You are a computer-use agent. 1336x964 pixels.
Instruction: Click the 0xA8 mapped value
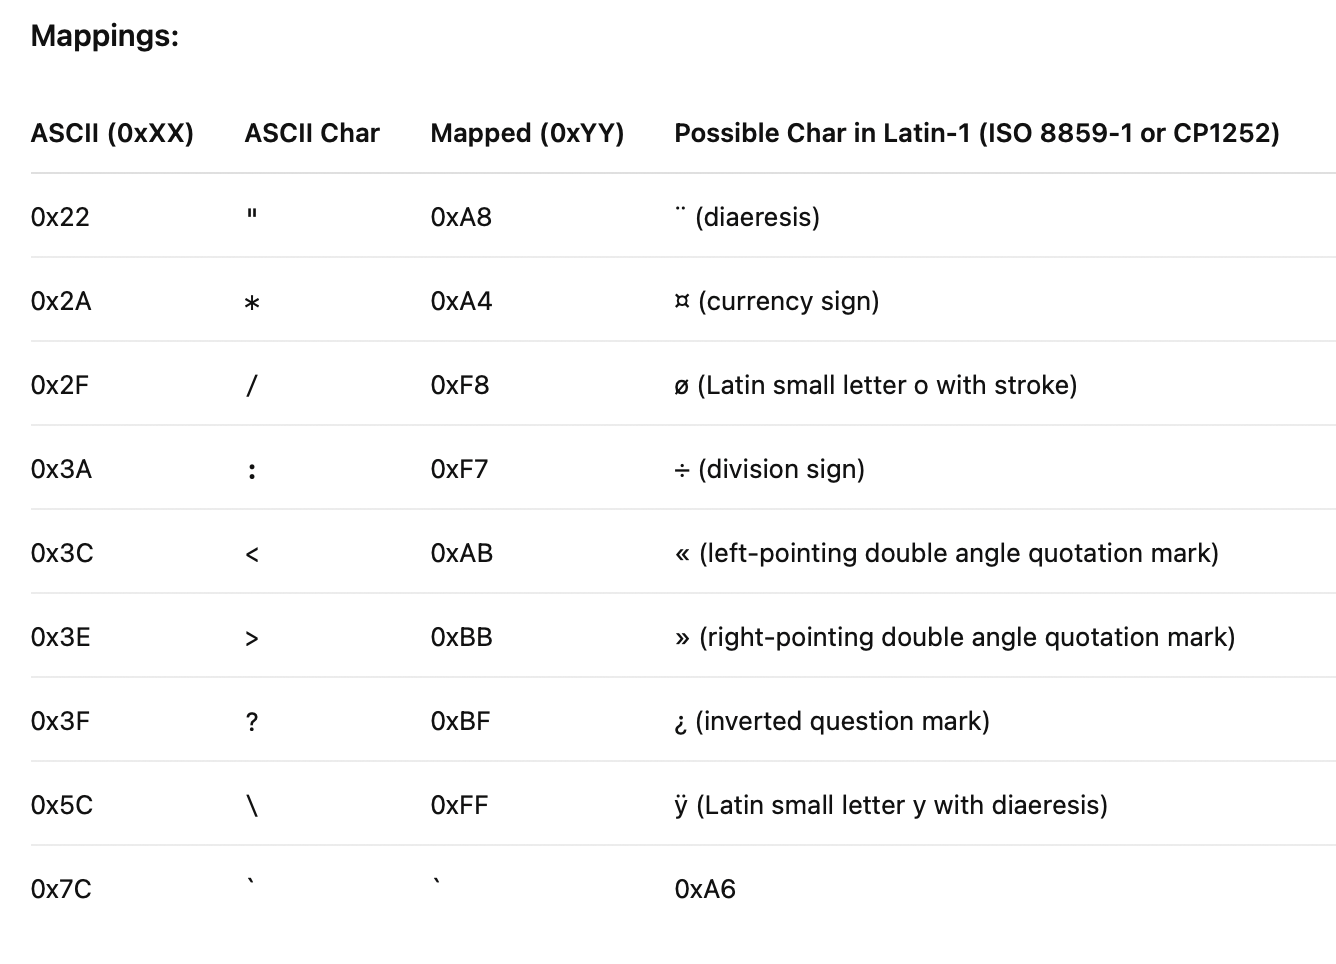pos(461,217)
